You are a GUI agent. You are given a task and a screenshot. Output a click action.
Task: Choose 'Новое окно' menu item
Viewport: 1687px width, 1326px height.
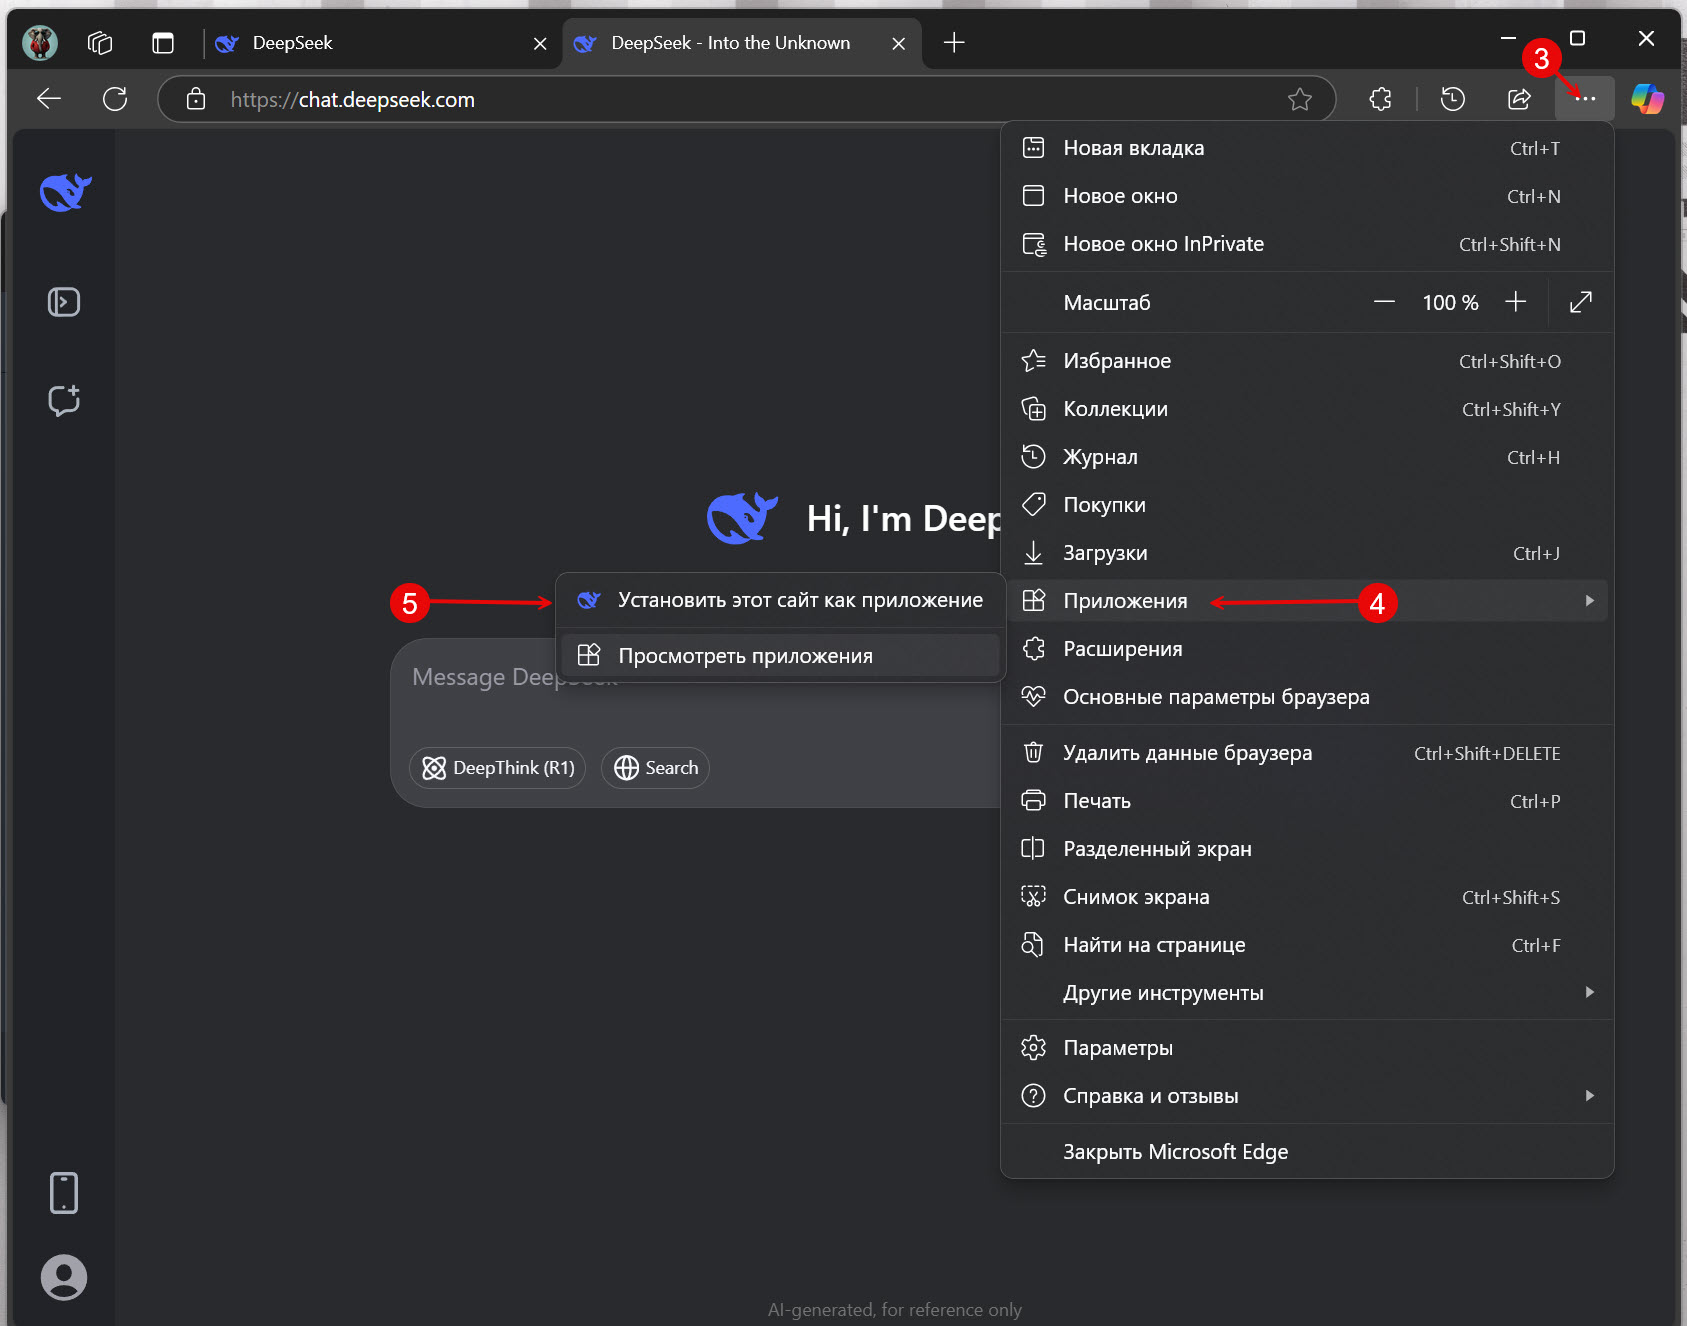point(1307,196)
